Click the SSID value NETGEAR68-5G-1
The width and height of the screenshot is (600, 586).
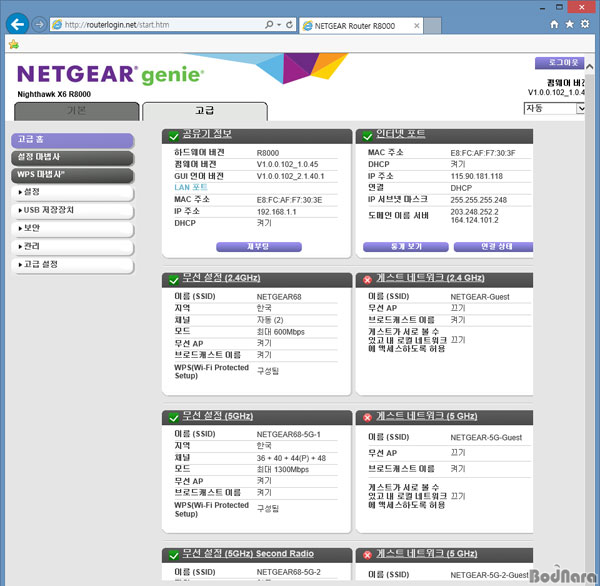point(289,434)
